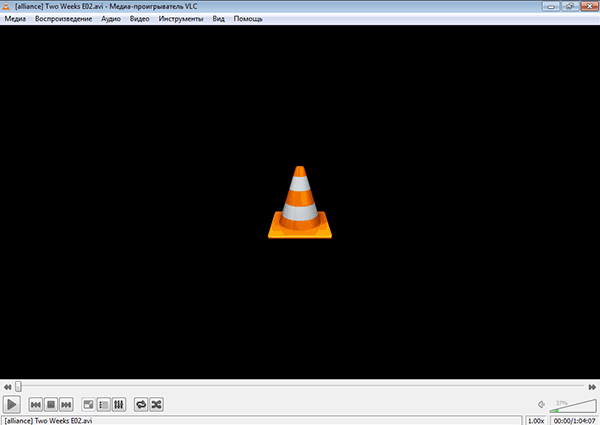Mute audio using the speaker icon

tap(541, 404)
